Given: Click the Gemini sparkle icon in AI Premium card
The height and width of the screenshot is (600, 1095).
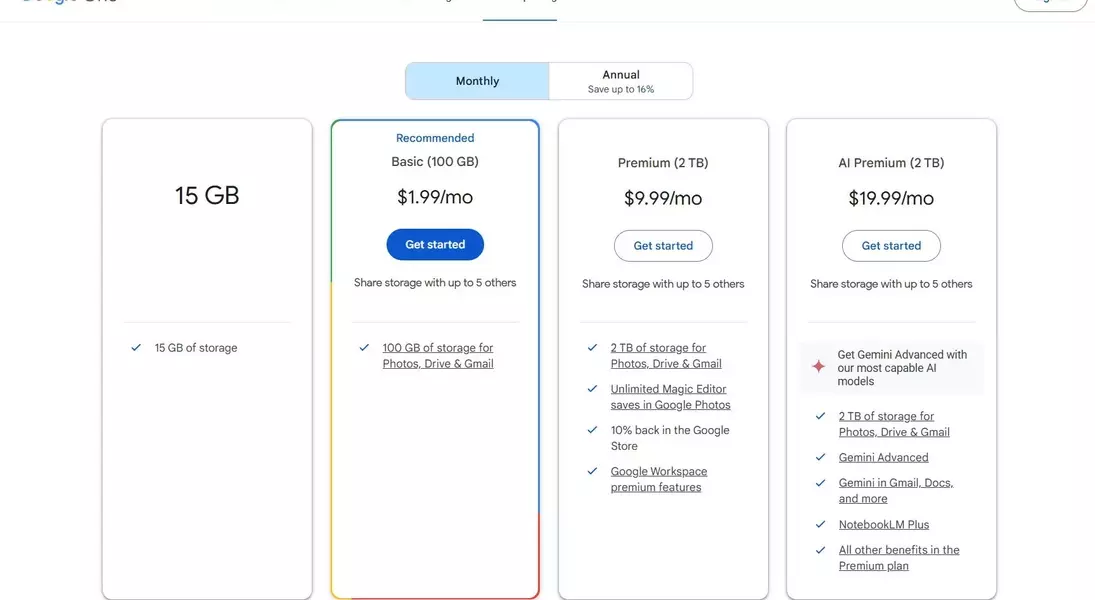Looking at the screenshot, I should click(818, 367).
